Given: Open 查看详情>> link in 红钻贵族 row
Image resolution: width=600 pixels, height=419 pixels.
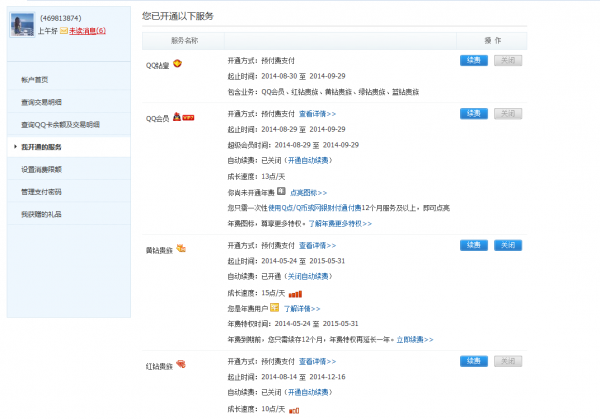Looking at the screenshot, I should coord(317,362).
